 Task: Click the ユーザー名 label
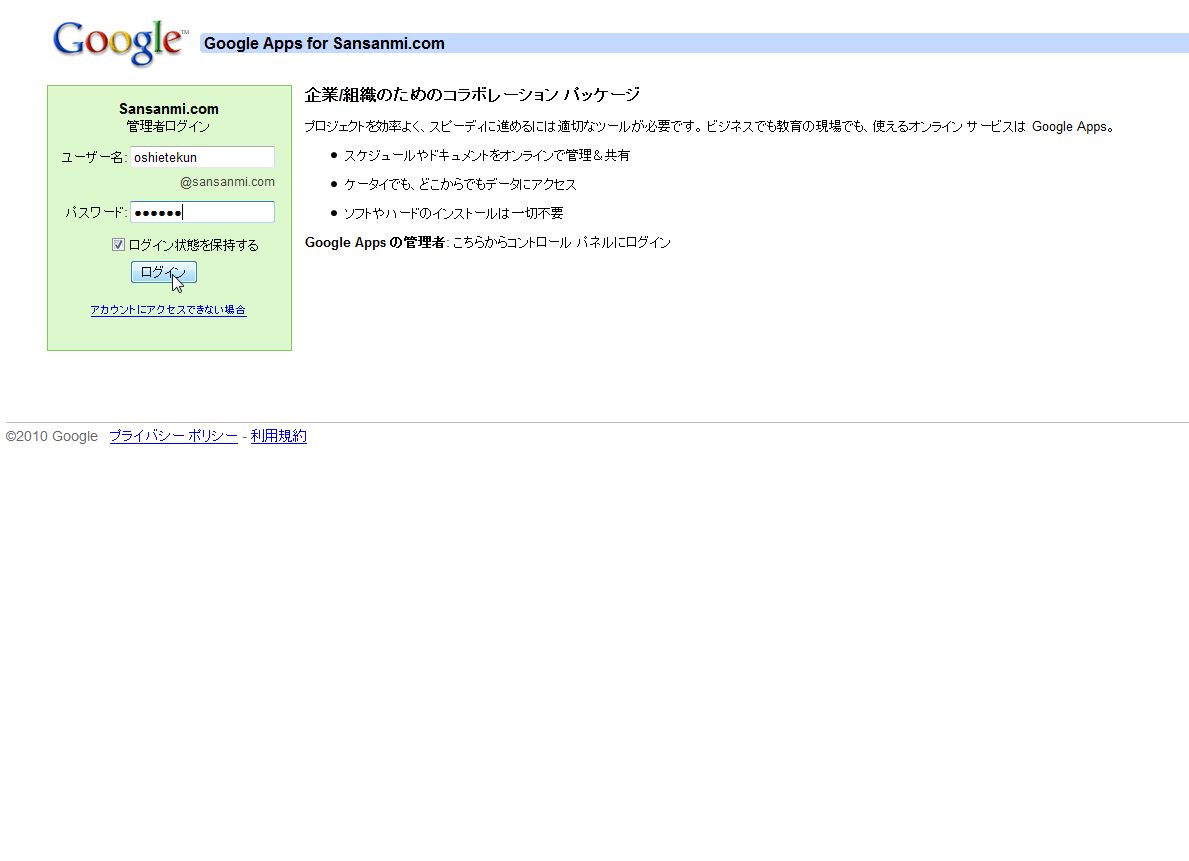(x=93, y=158)
